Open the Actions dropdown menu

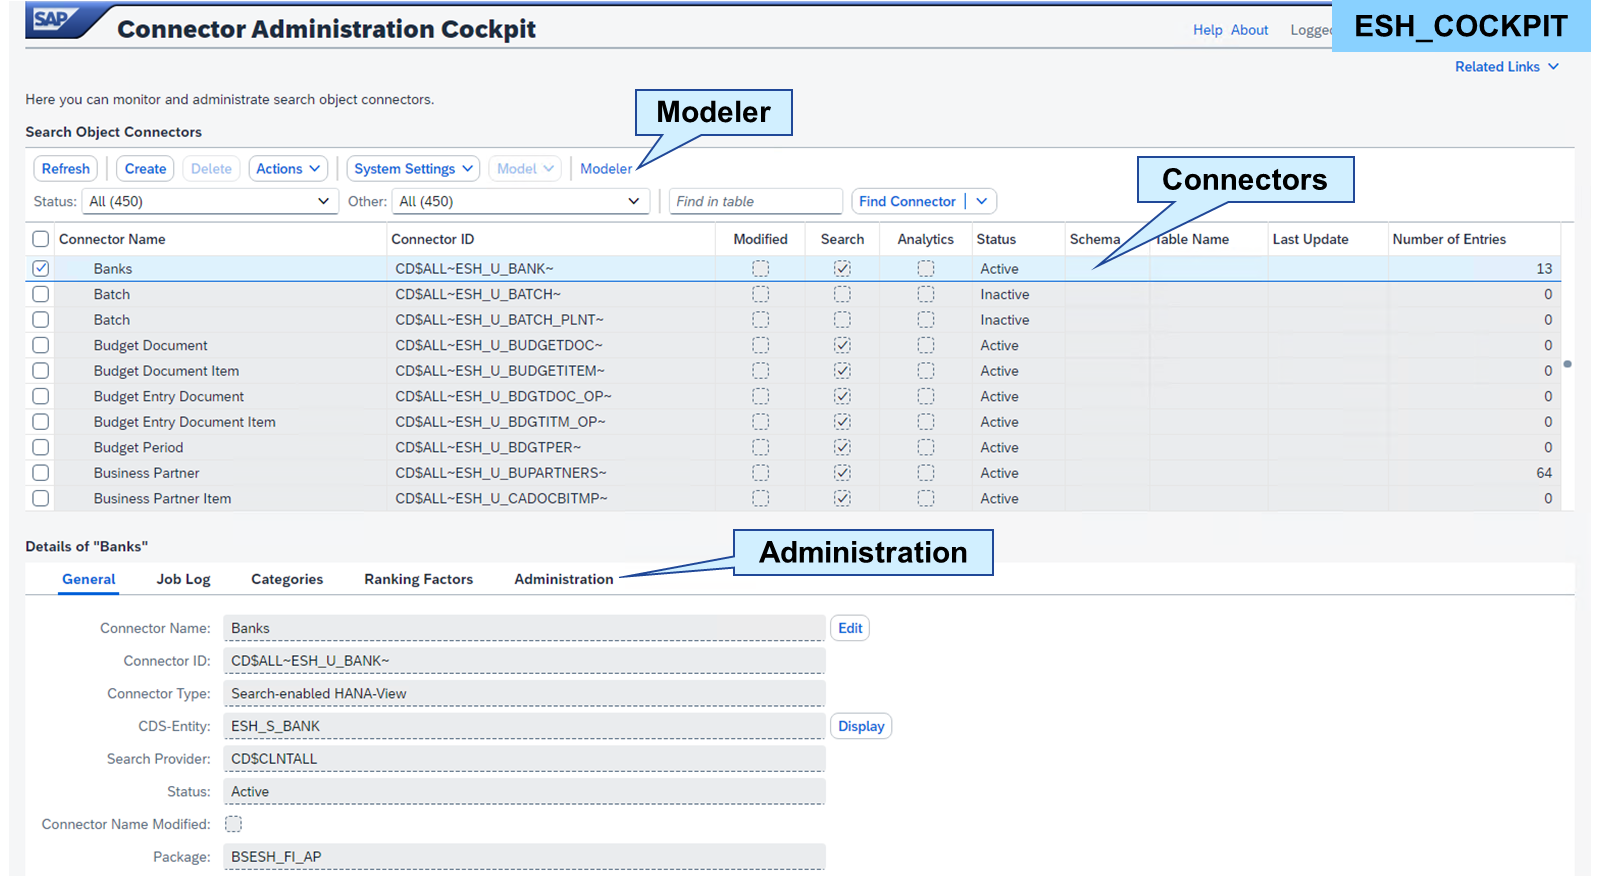click(x=288, y=169)
